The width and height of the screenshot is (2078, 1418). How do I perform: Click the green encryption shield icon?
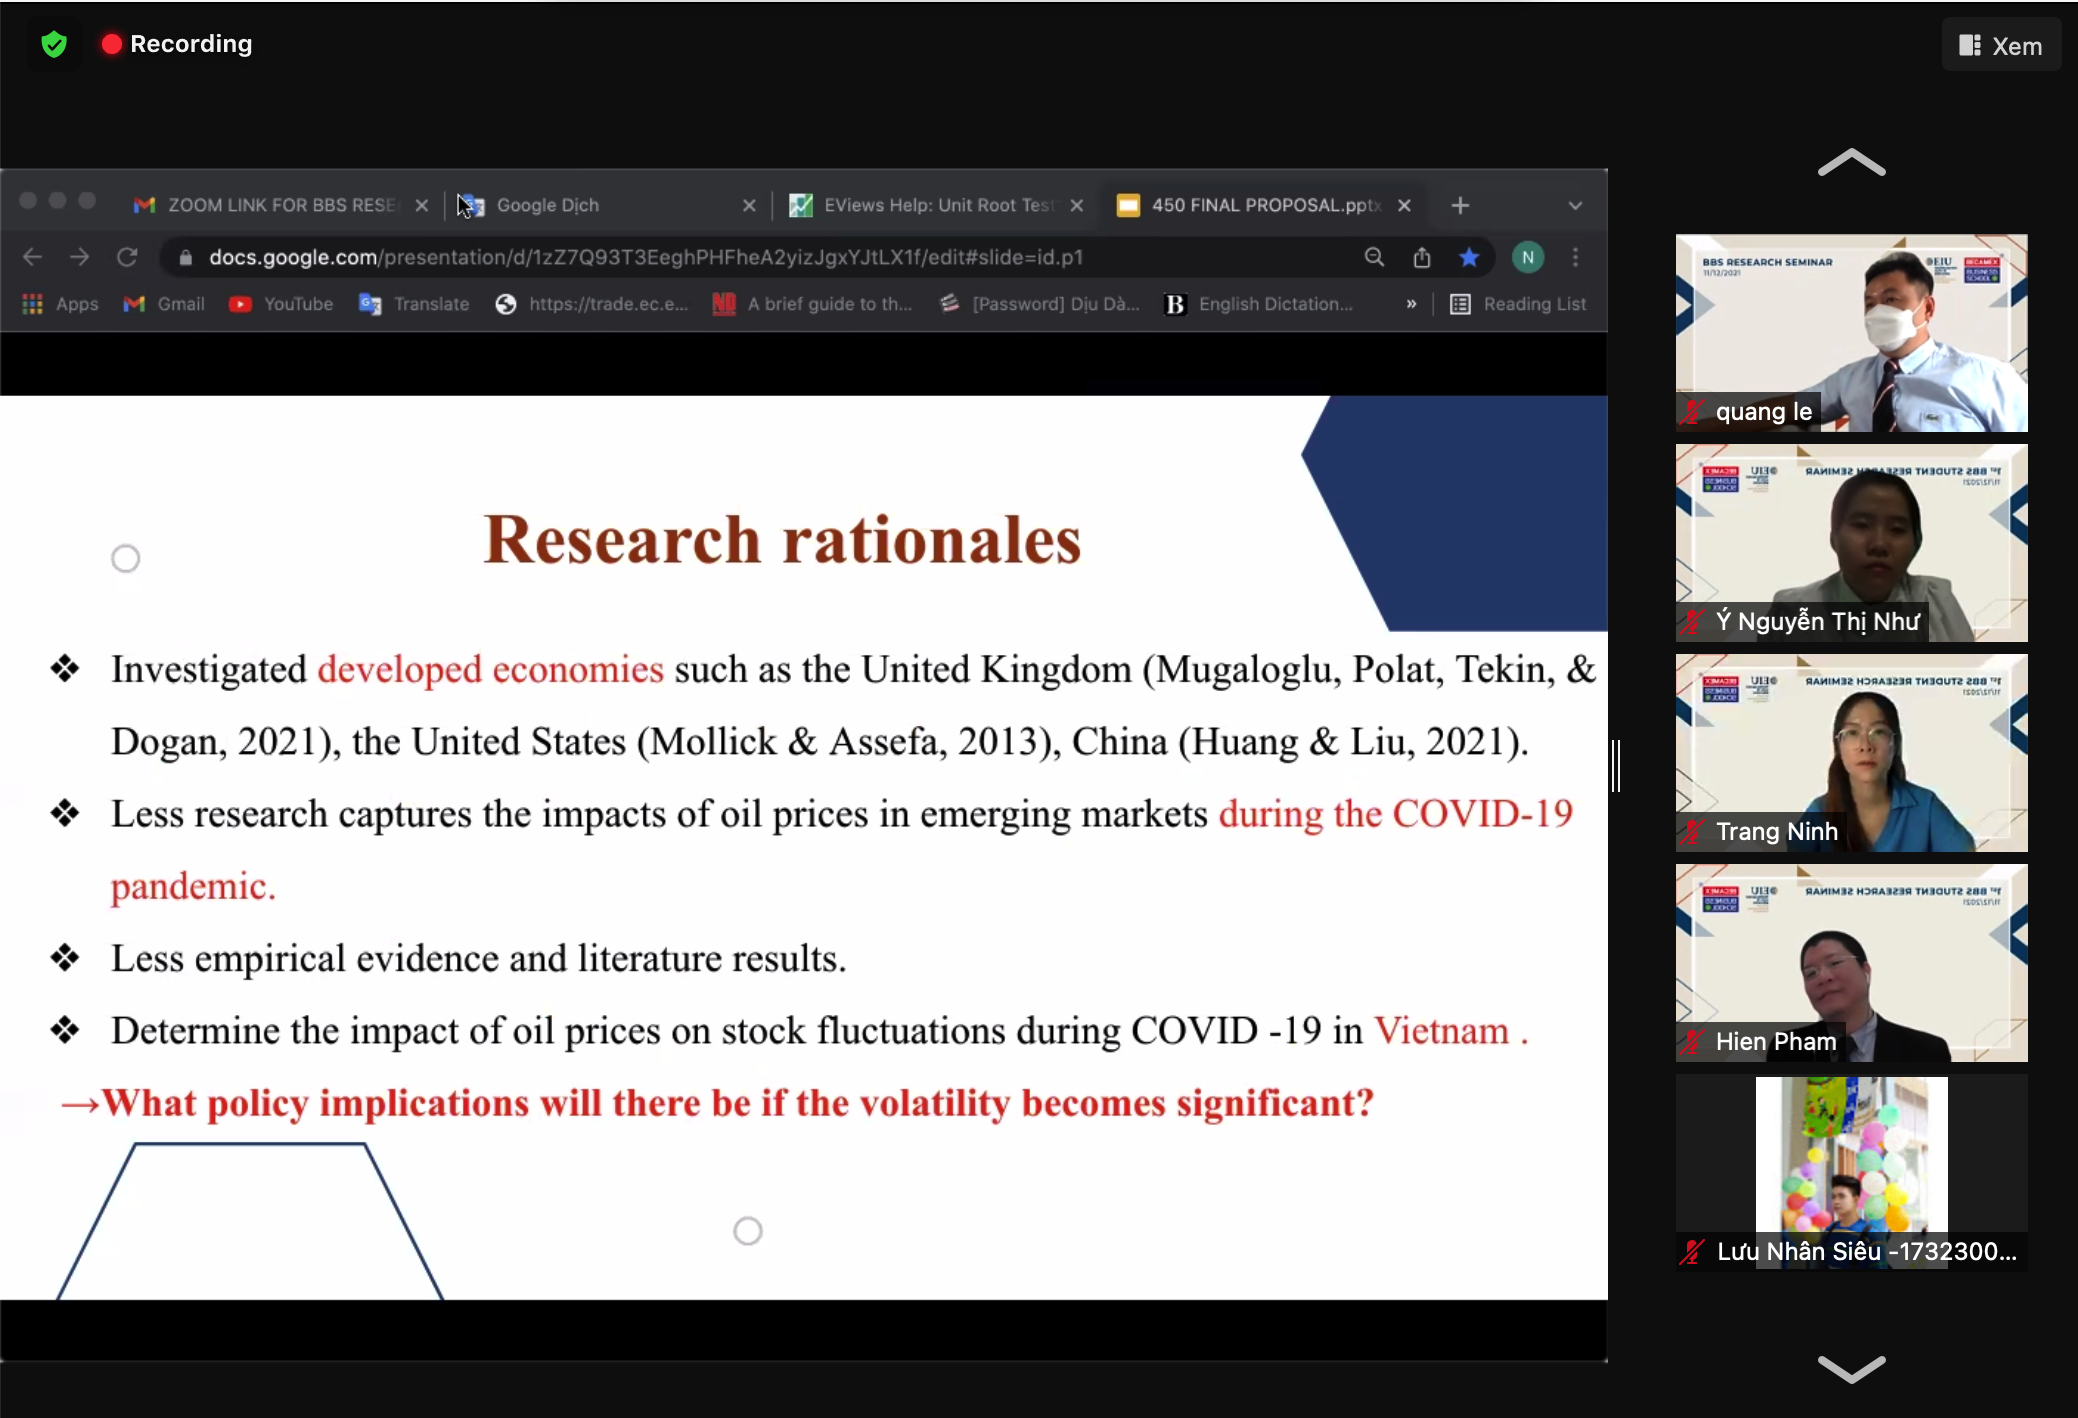pyautogui.click(x=54, y=44)
